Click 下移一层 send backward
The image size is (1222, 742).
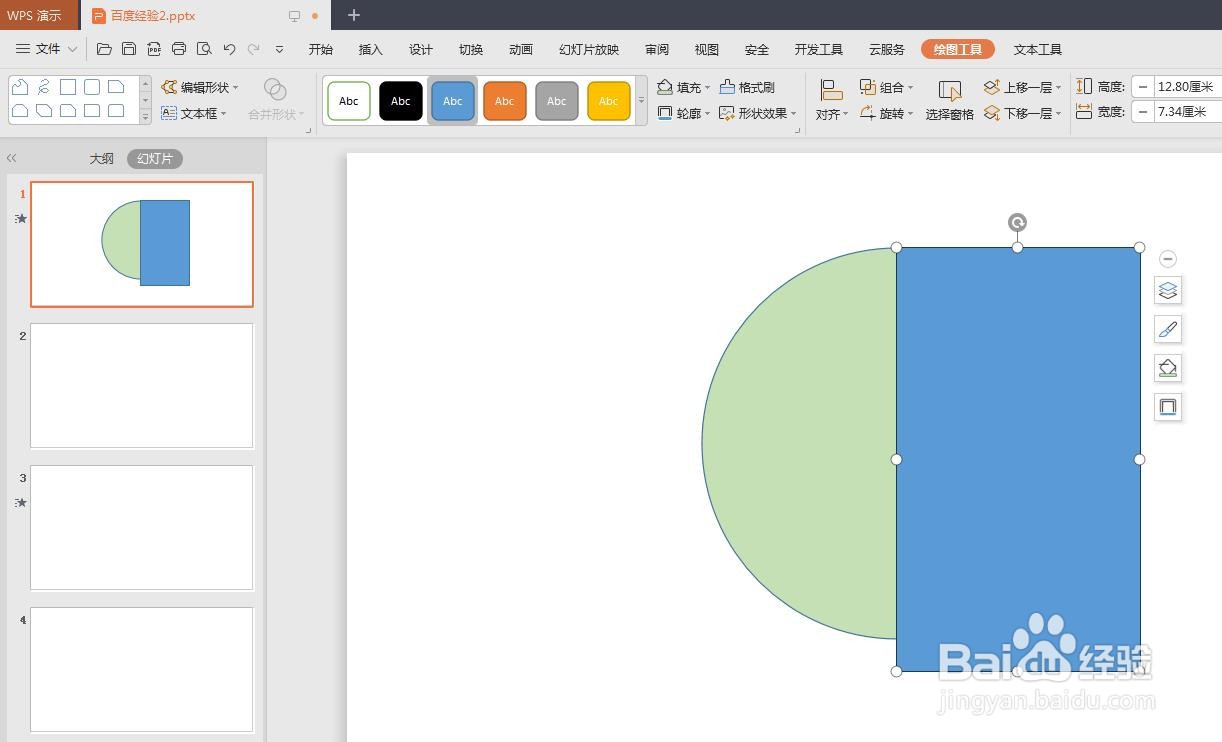coord(1022,113)
